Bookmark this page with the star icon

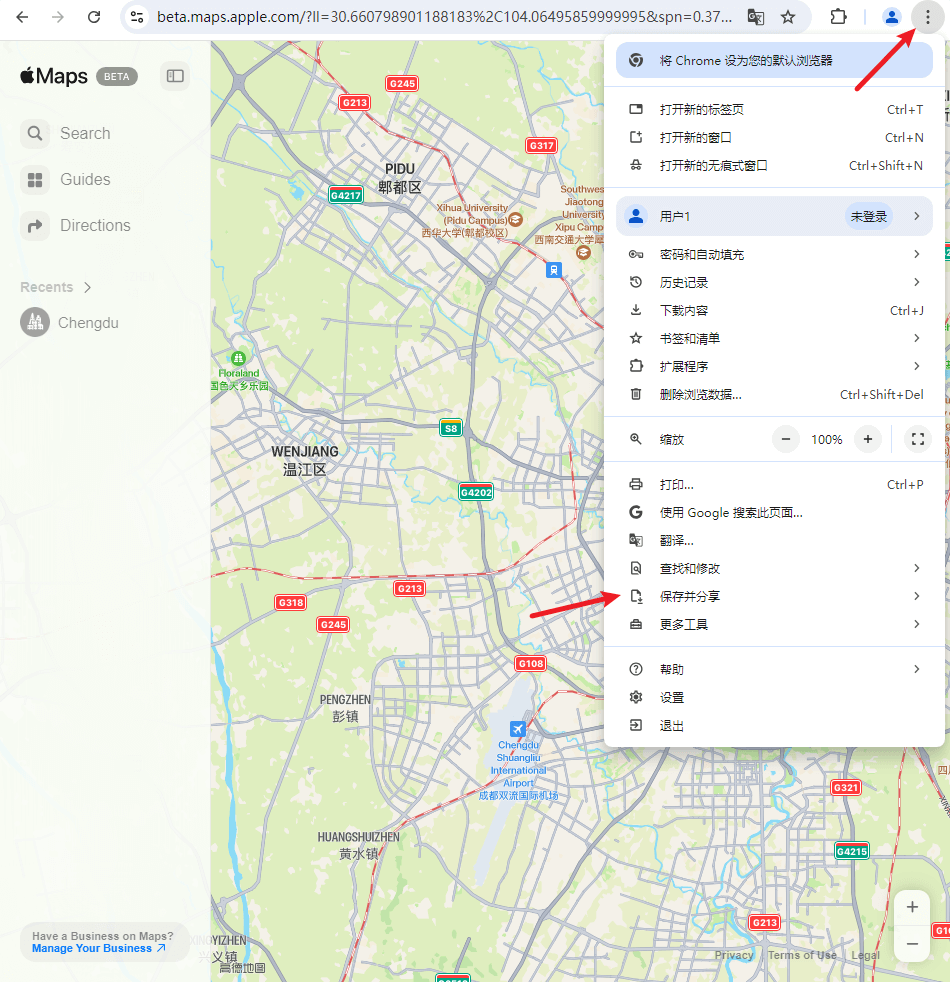787,17
